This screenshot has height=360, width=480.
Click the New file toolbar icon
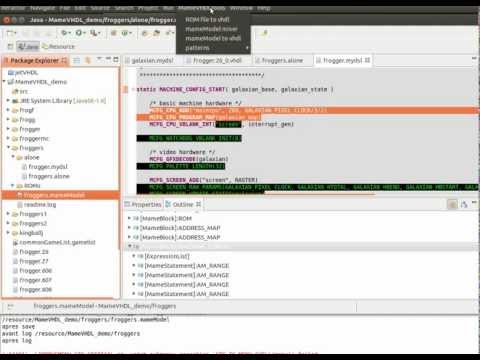point(11,33)
